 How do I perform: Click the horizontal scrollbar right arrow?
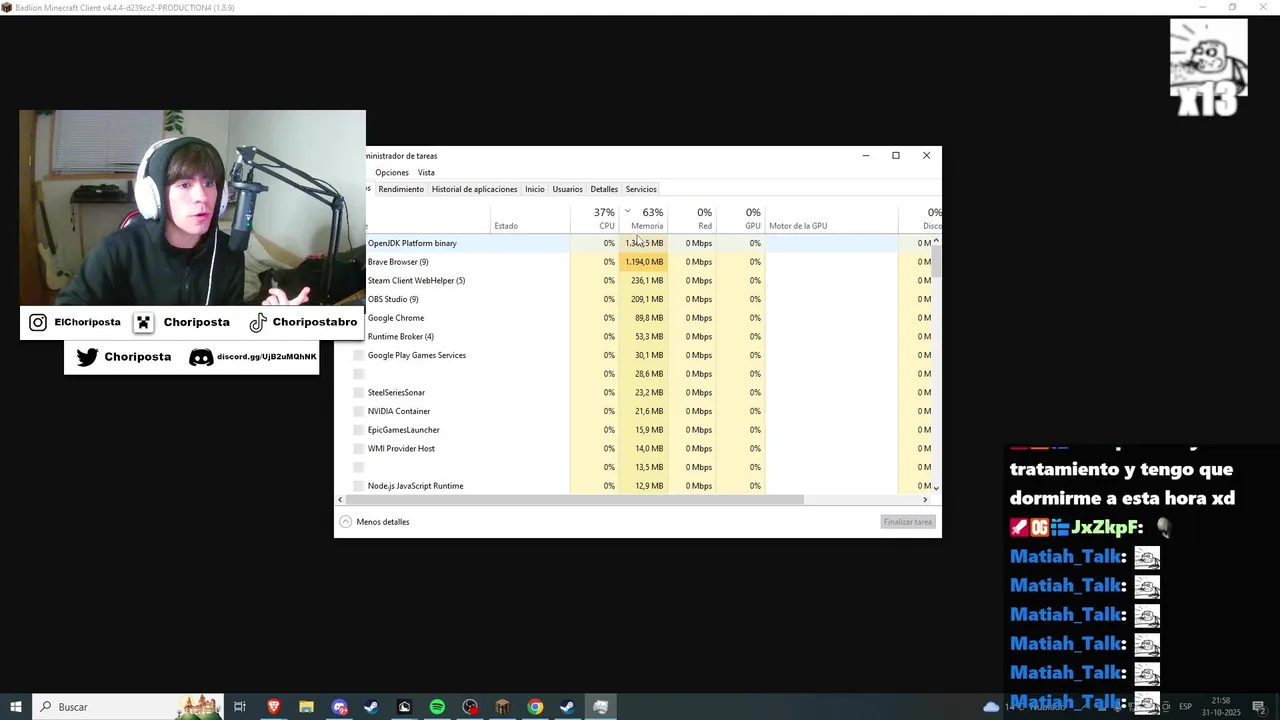point(925,499)
